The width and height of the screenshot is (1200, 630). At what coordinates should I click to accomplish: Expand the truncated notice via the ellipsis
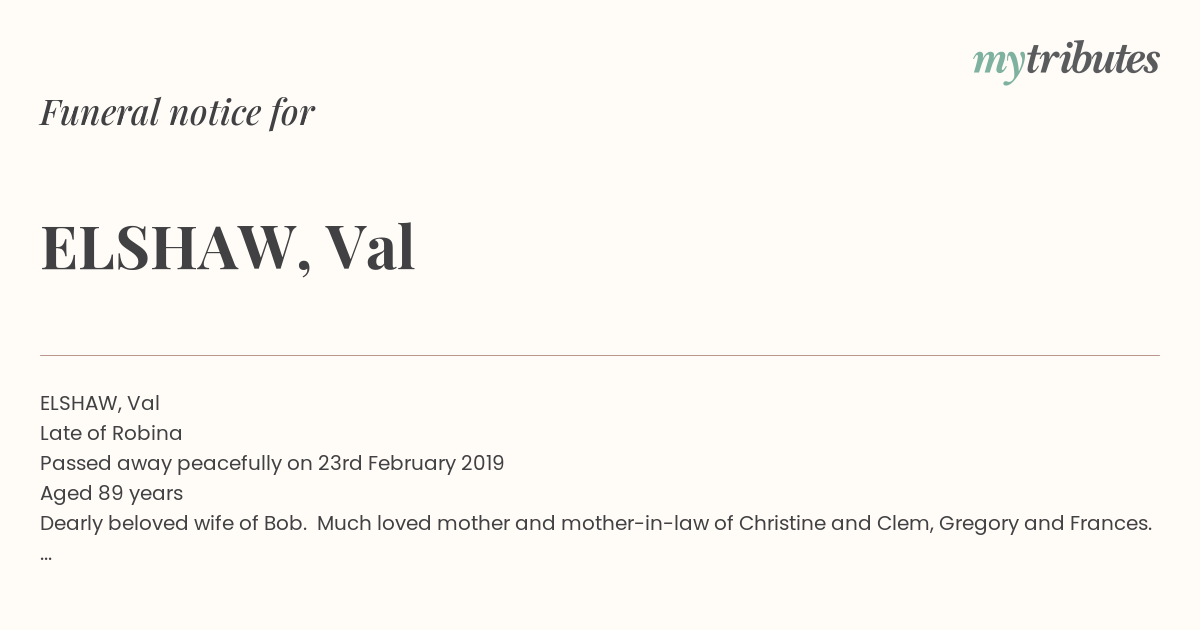pos(46,556)
